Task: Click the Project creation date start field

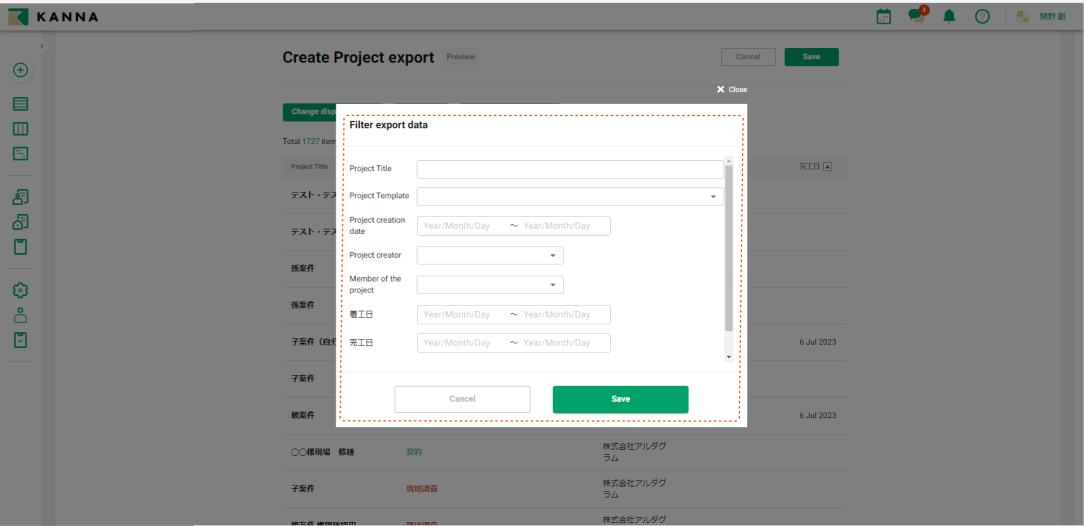Action: (x=458, y=226)
